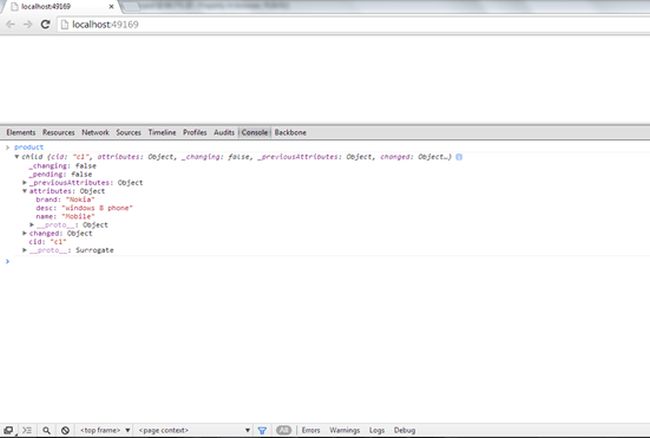
Task: Collapse the child object tree
Action: point(17,157)
